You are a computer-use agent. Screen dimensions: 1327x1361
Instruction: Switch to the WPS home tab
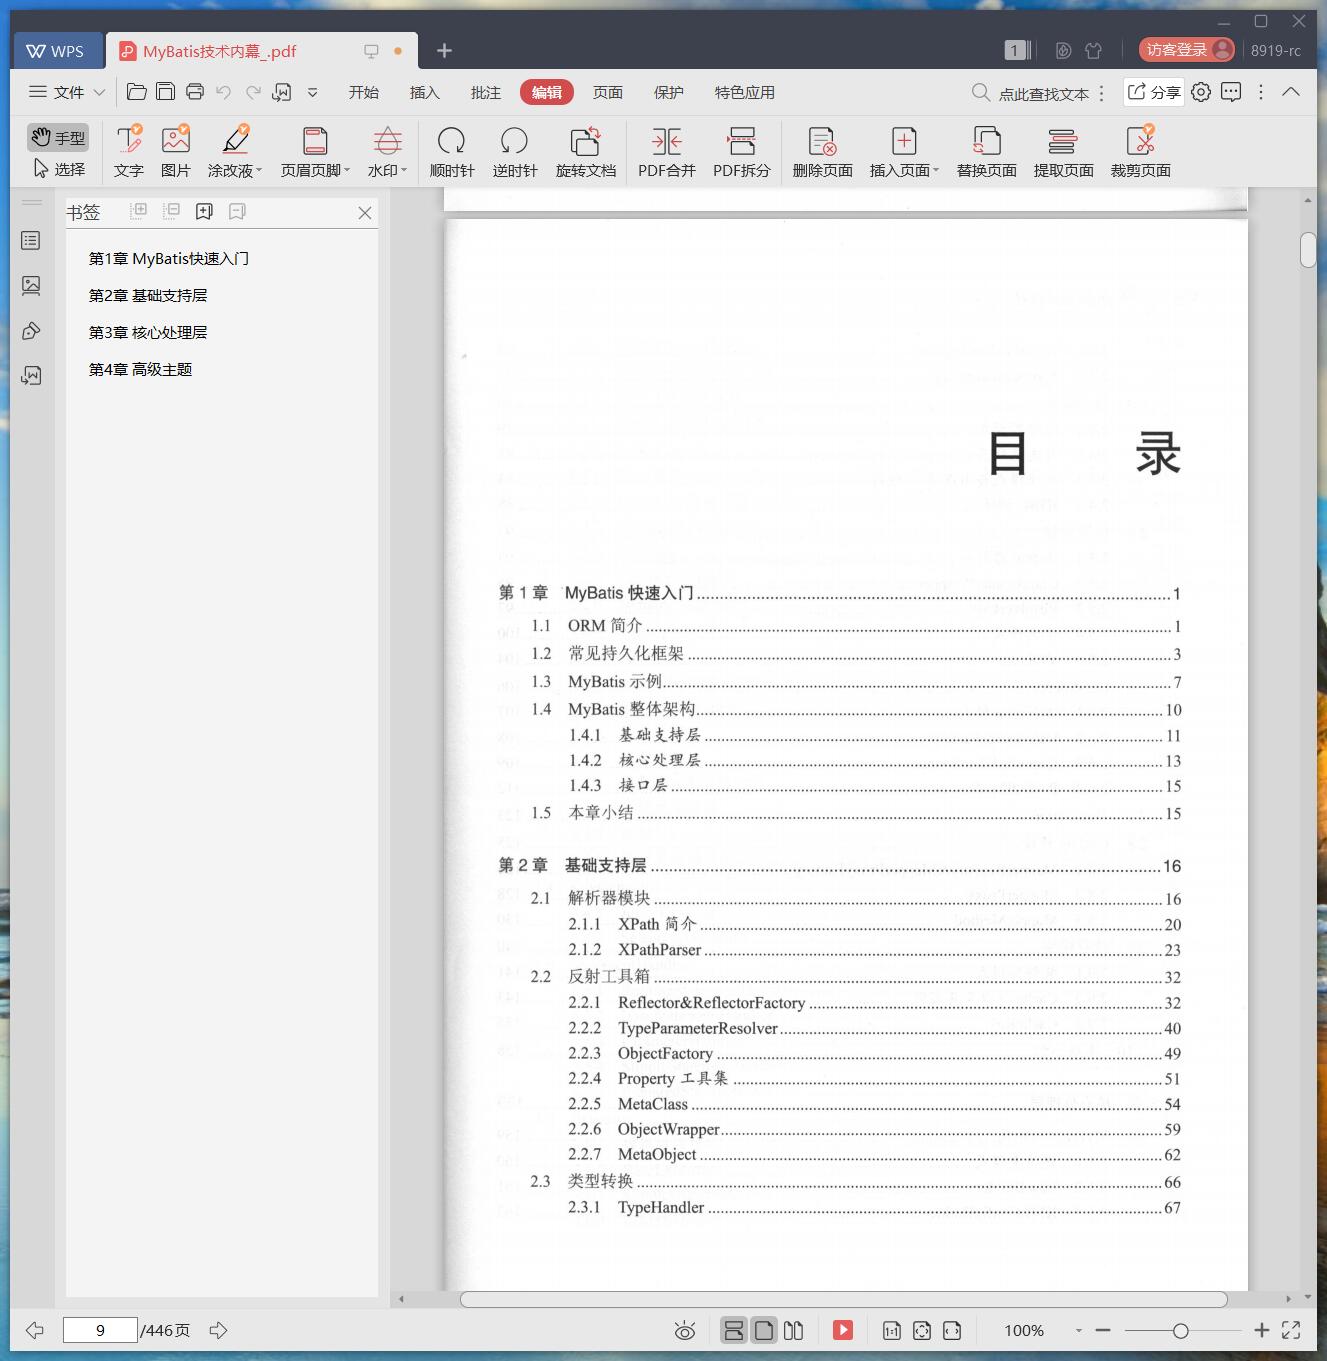click(x=56, y=51)
